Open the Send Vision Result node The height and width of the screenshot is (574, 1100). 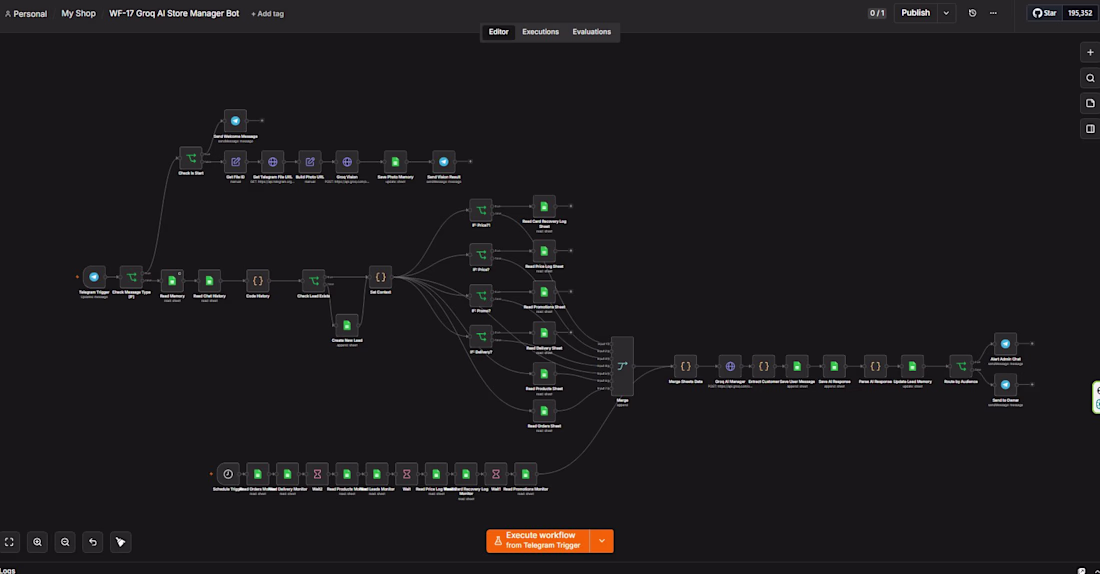pos(444,162)
